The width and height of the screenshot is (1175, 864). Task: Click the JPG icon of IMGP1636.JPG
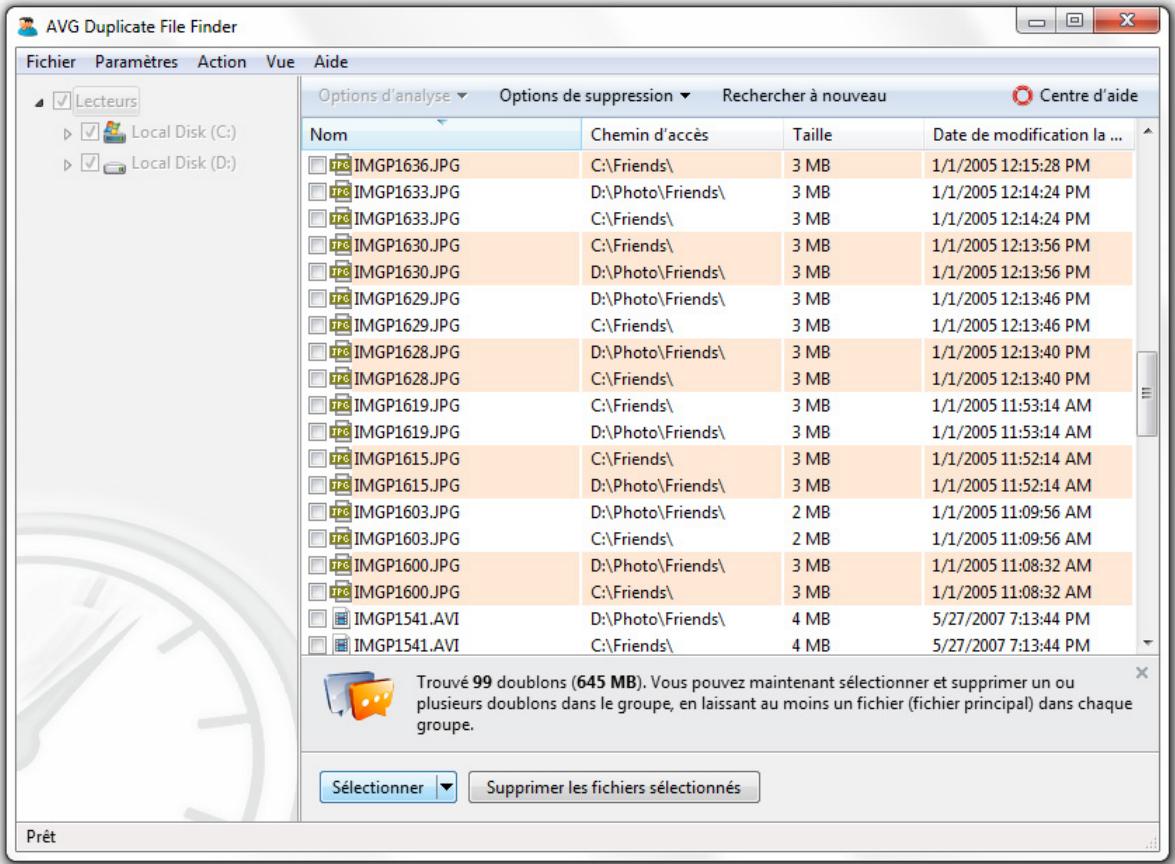coord(340,165)
